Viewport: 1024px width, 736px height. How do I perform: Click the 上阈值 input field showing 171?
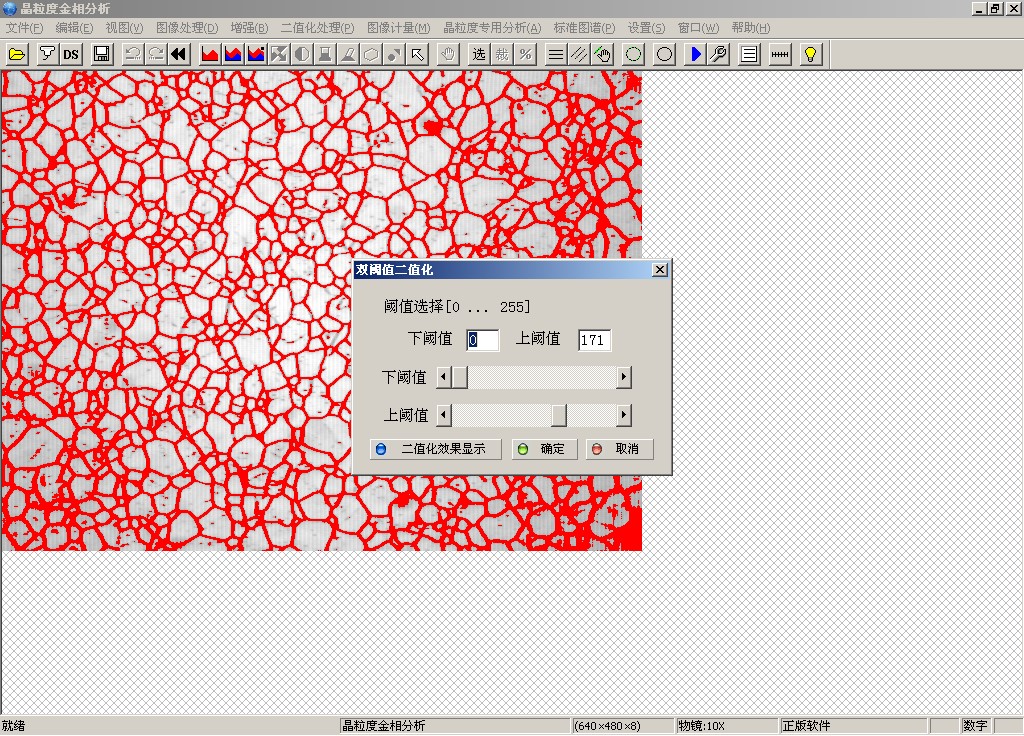click(594, 340)
